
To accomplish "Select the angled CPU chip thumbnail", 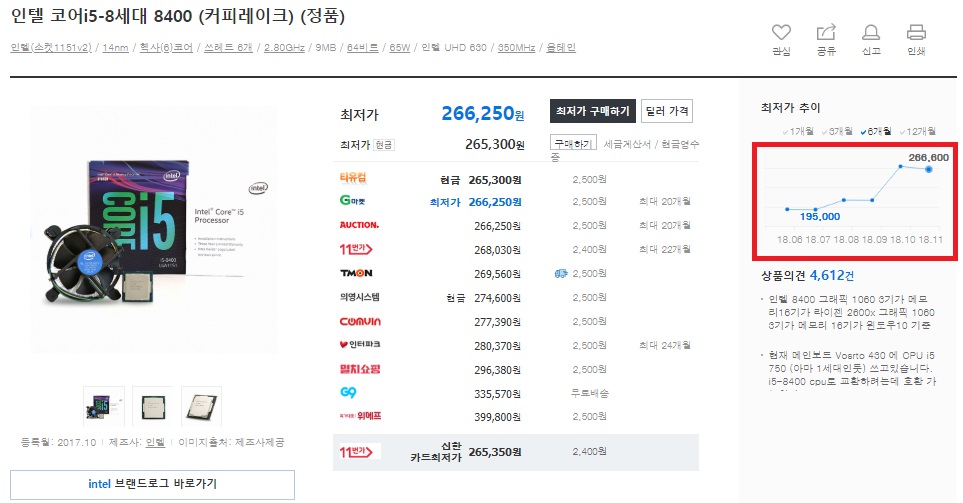I will click(201, 406).
